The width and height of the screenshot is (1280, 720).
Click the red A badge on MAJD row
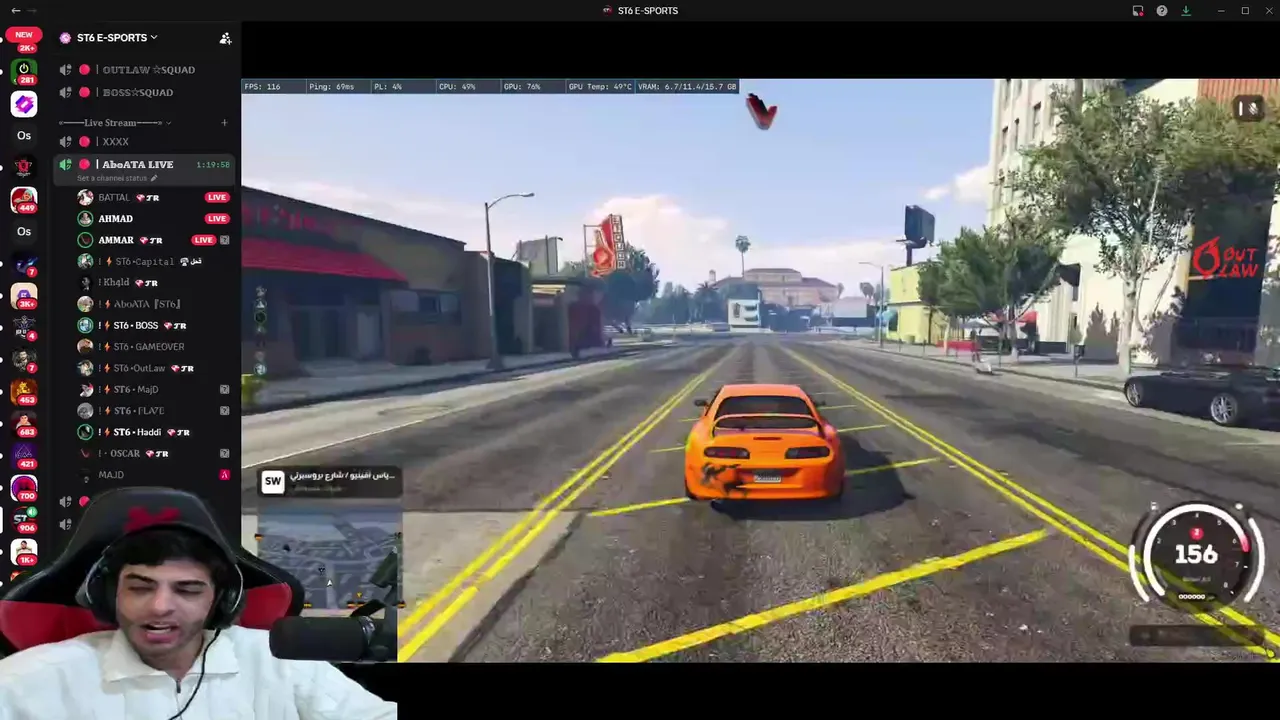point(224,475)
